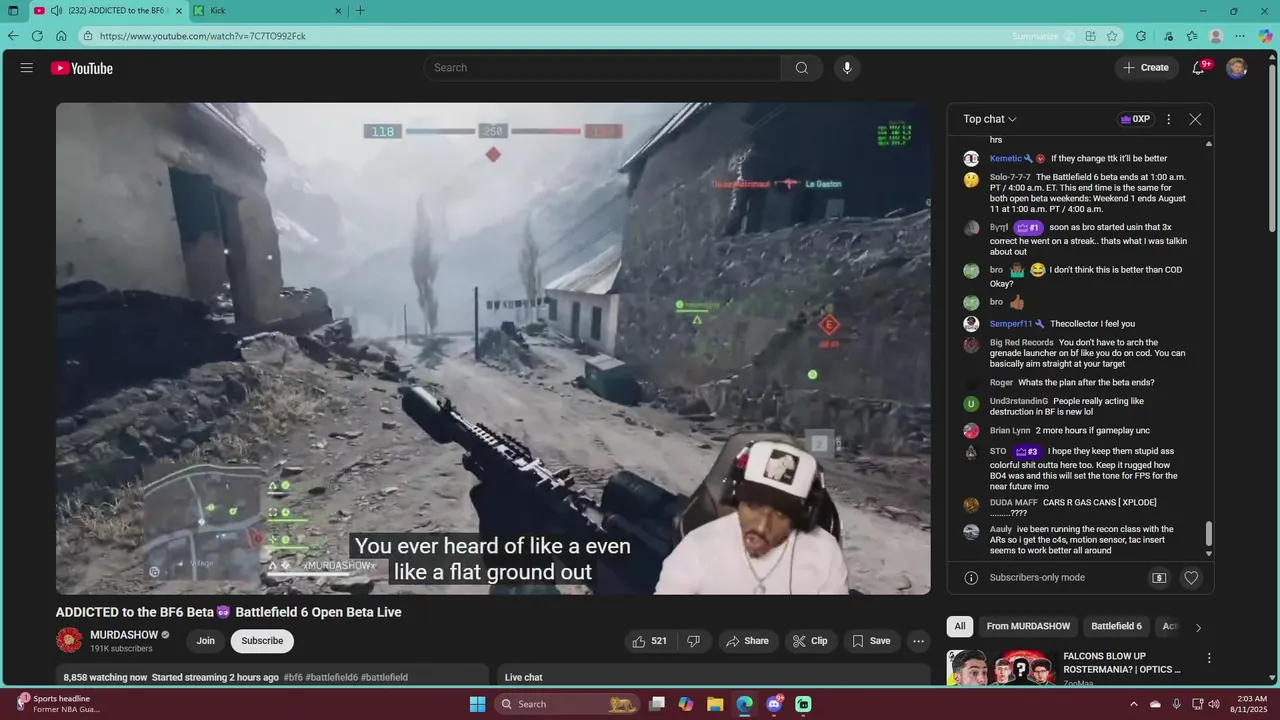Switch to the Kick browser tab

(266, 11)
